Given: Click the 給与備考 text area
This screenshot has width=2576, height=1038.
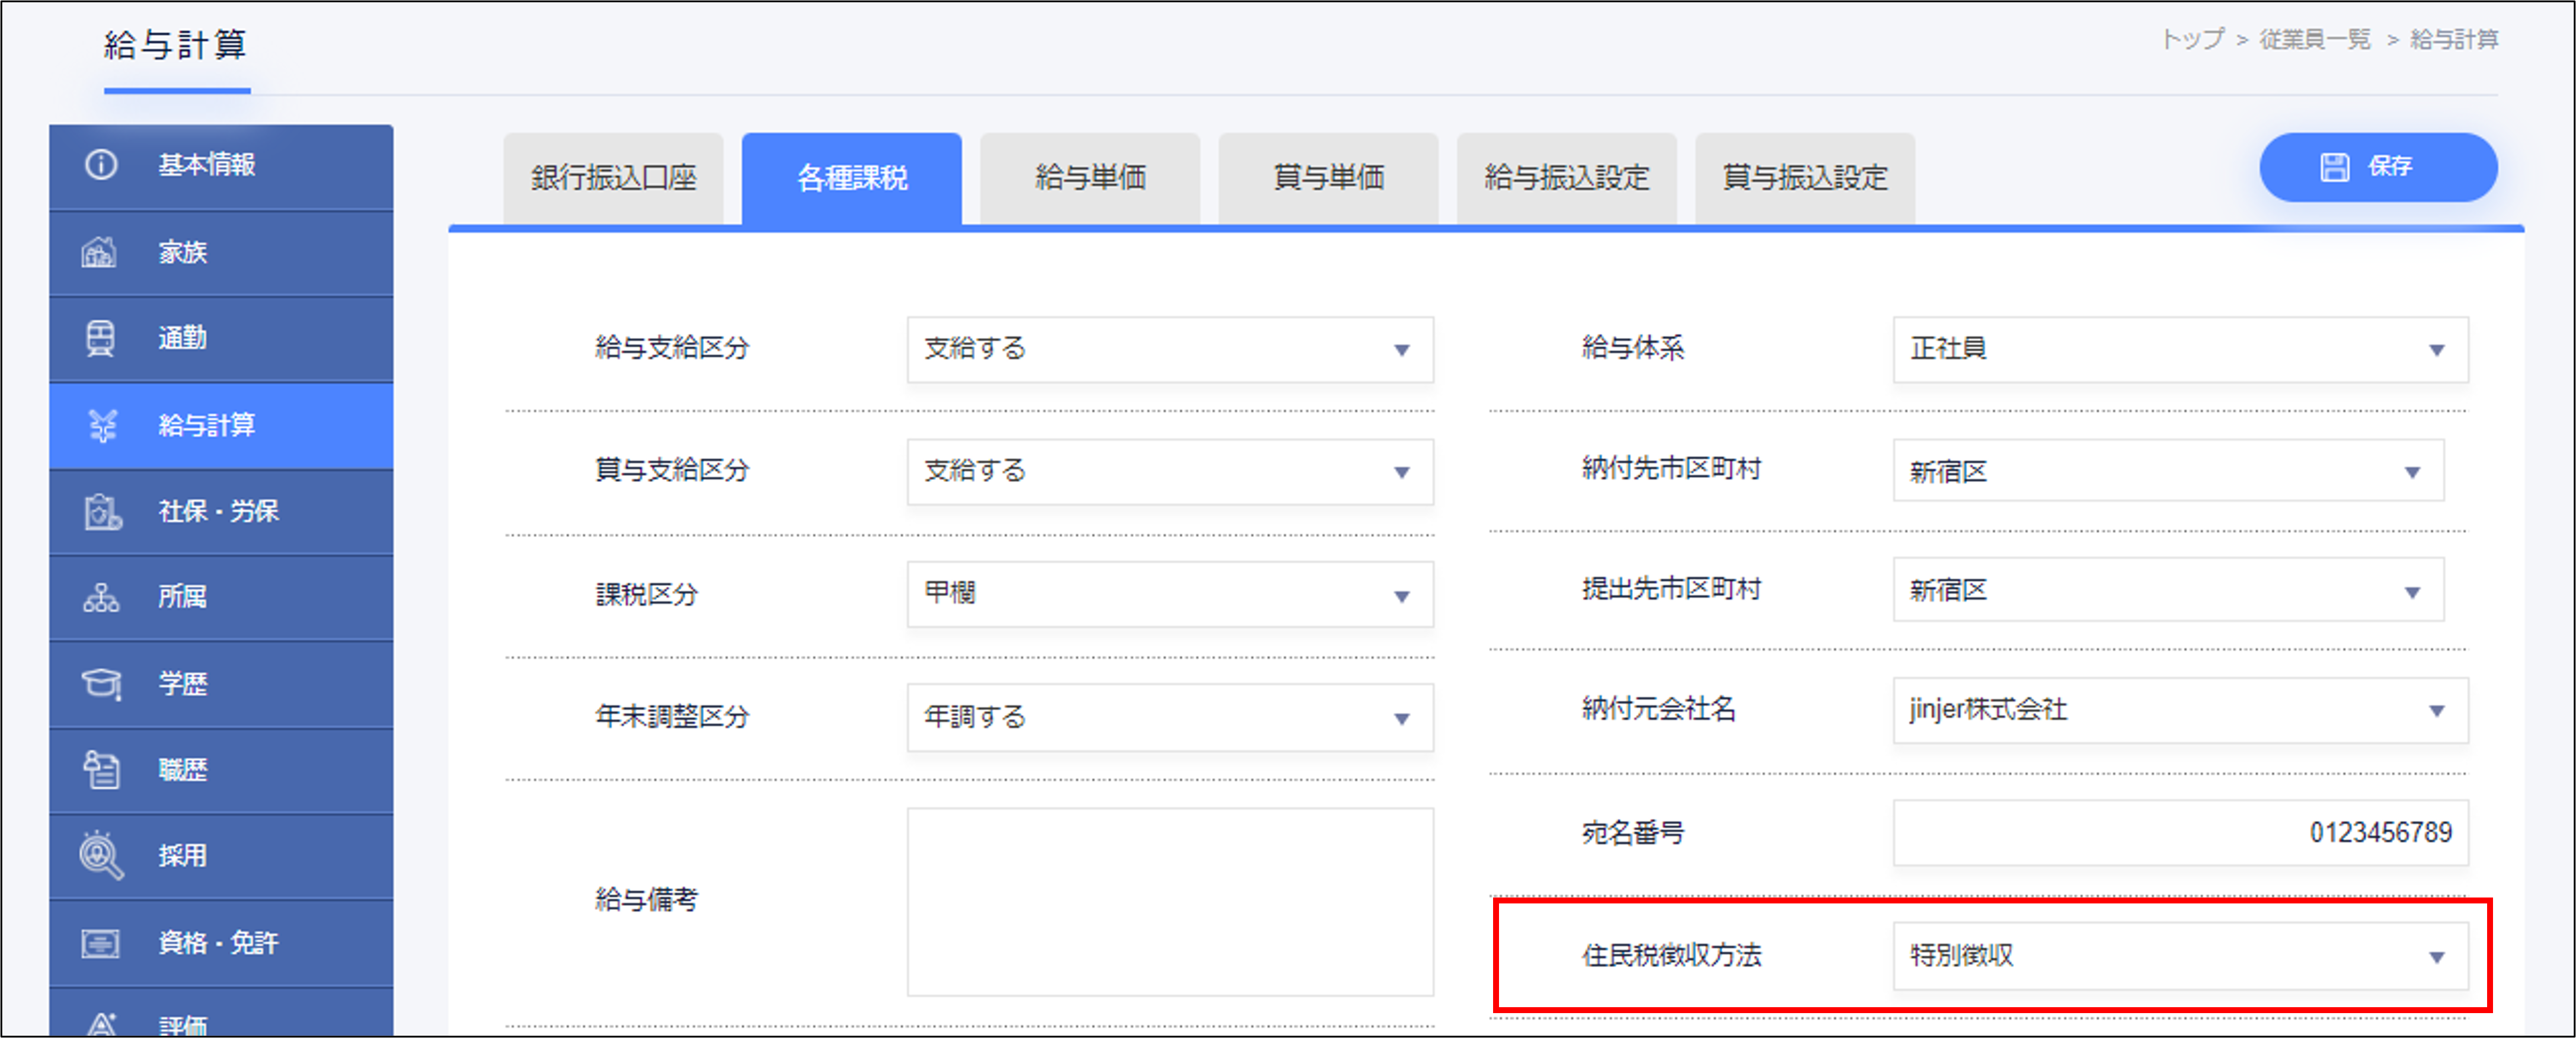Looking at the screenshot, I should 1170,902.
